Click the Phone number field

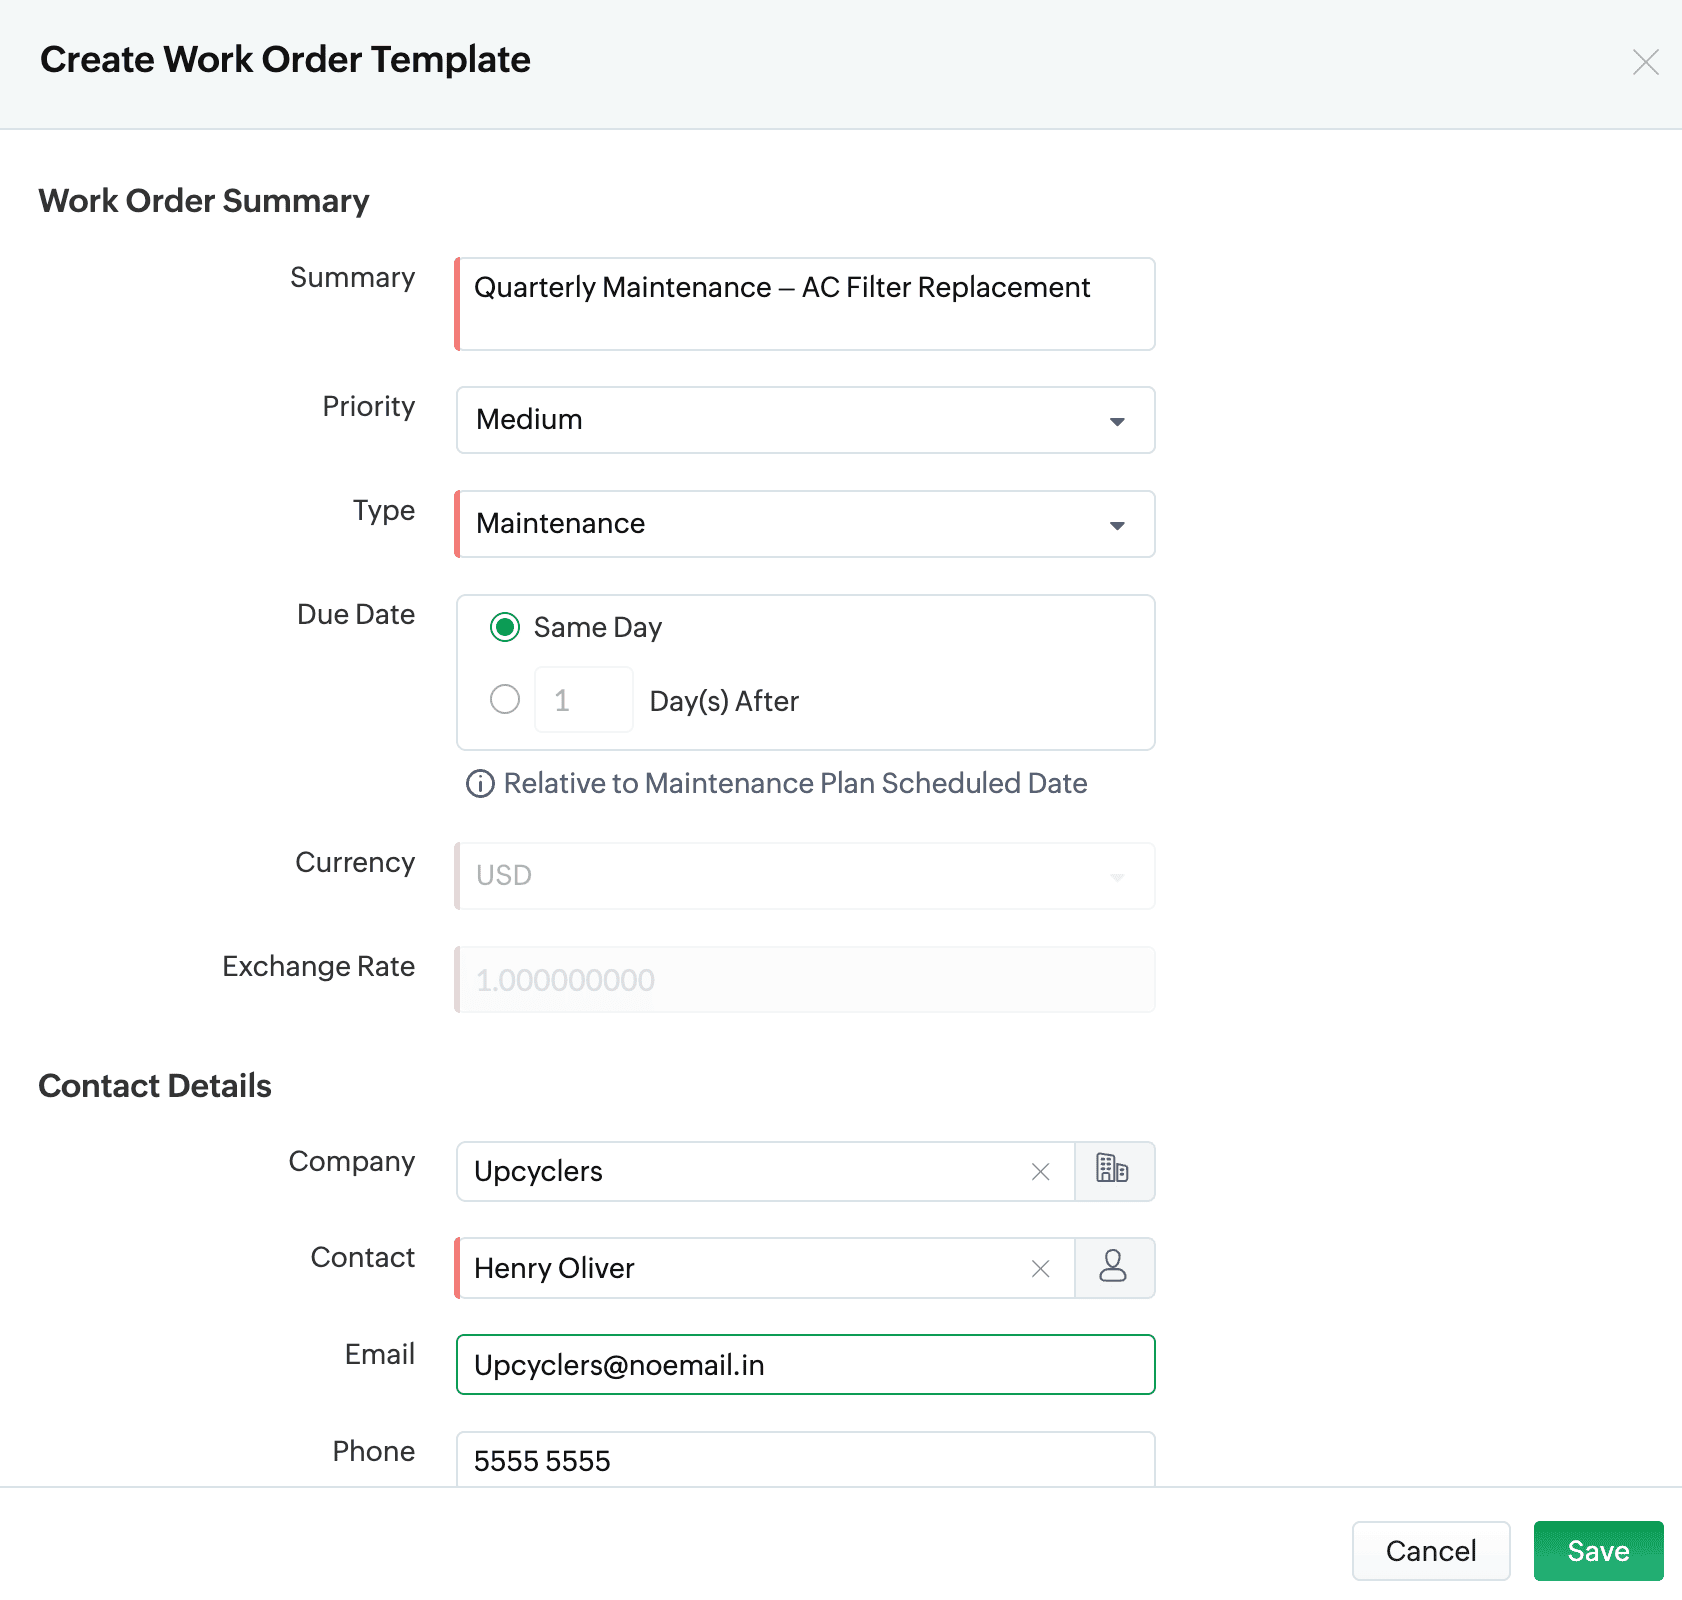pyautogui.click(x=805, y=1460)
